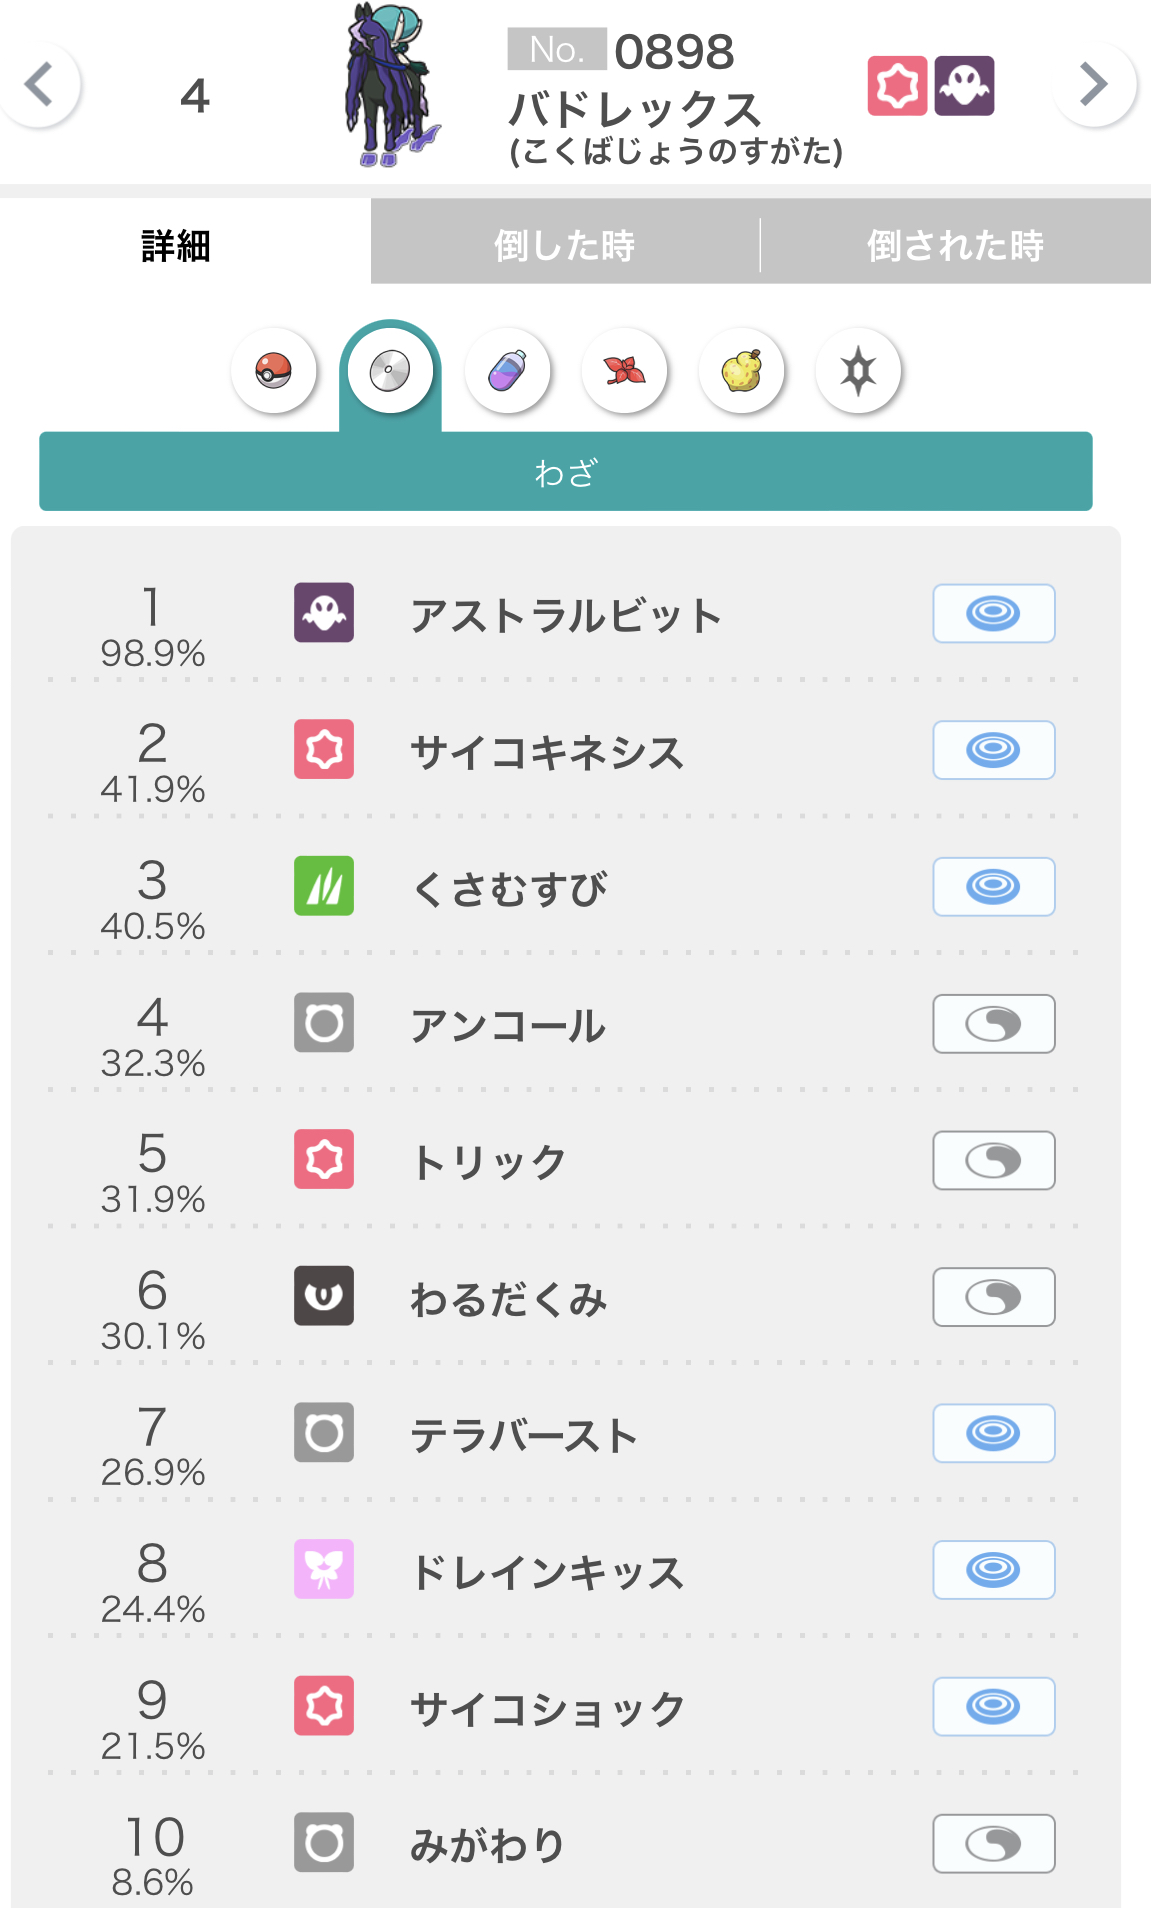Viewport: 1151px width, 1908px height.
Task: Open the くさむすび move entry
Action: click(x=509, y=888)
